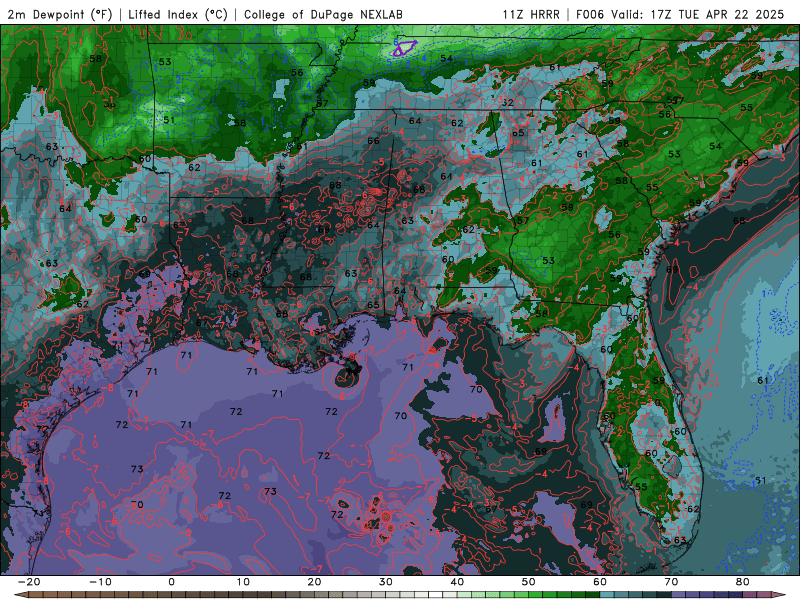
Task: Select the '0' tick label on the legend
Action: (x=171, y=582)
